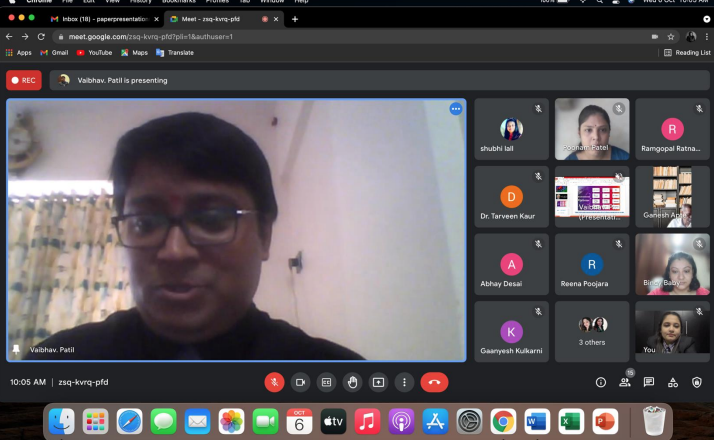Open YouTube bookmark

[94, 53]
